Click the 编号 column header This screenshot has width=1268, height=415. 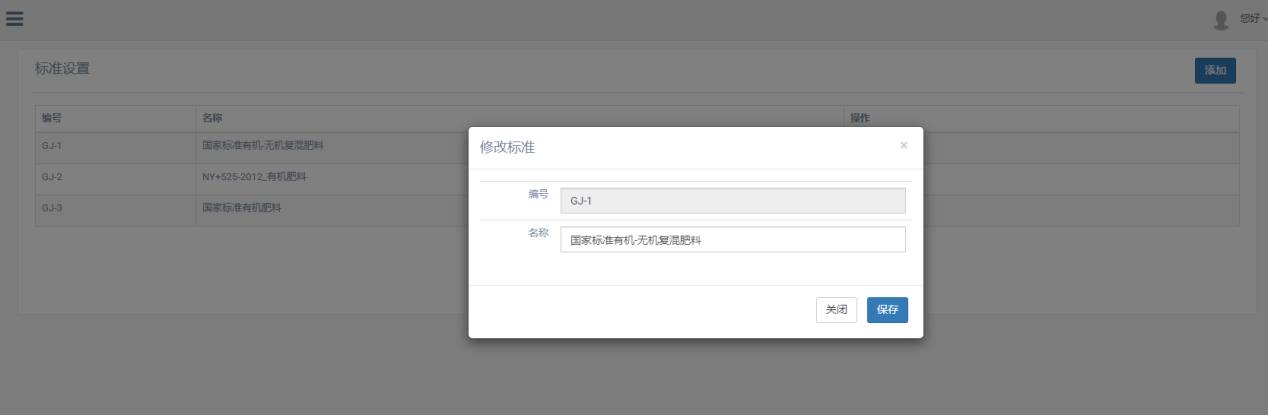52,118
